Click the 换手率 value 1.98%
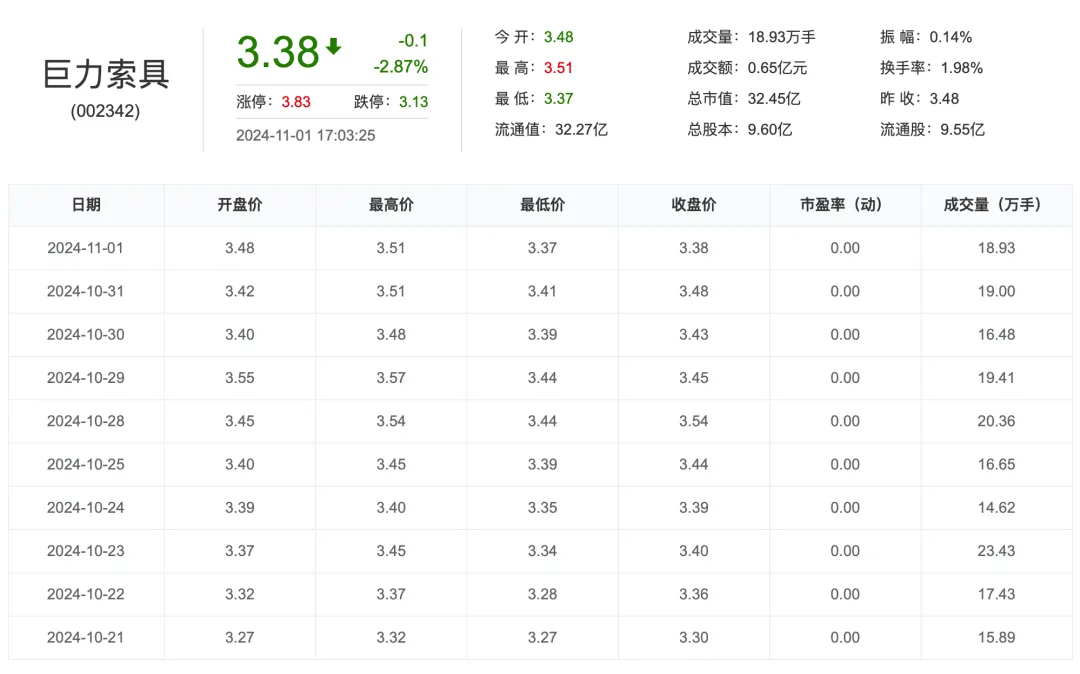The image size is (1080, 674). click(962, 68)
